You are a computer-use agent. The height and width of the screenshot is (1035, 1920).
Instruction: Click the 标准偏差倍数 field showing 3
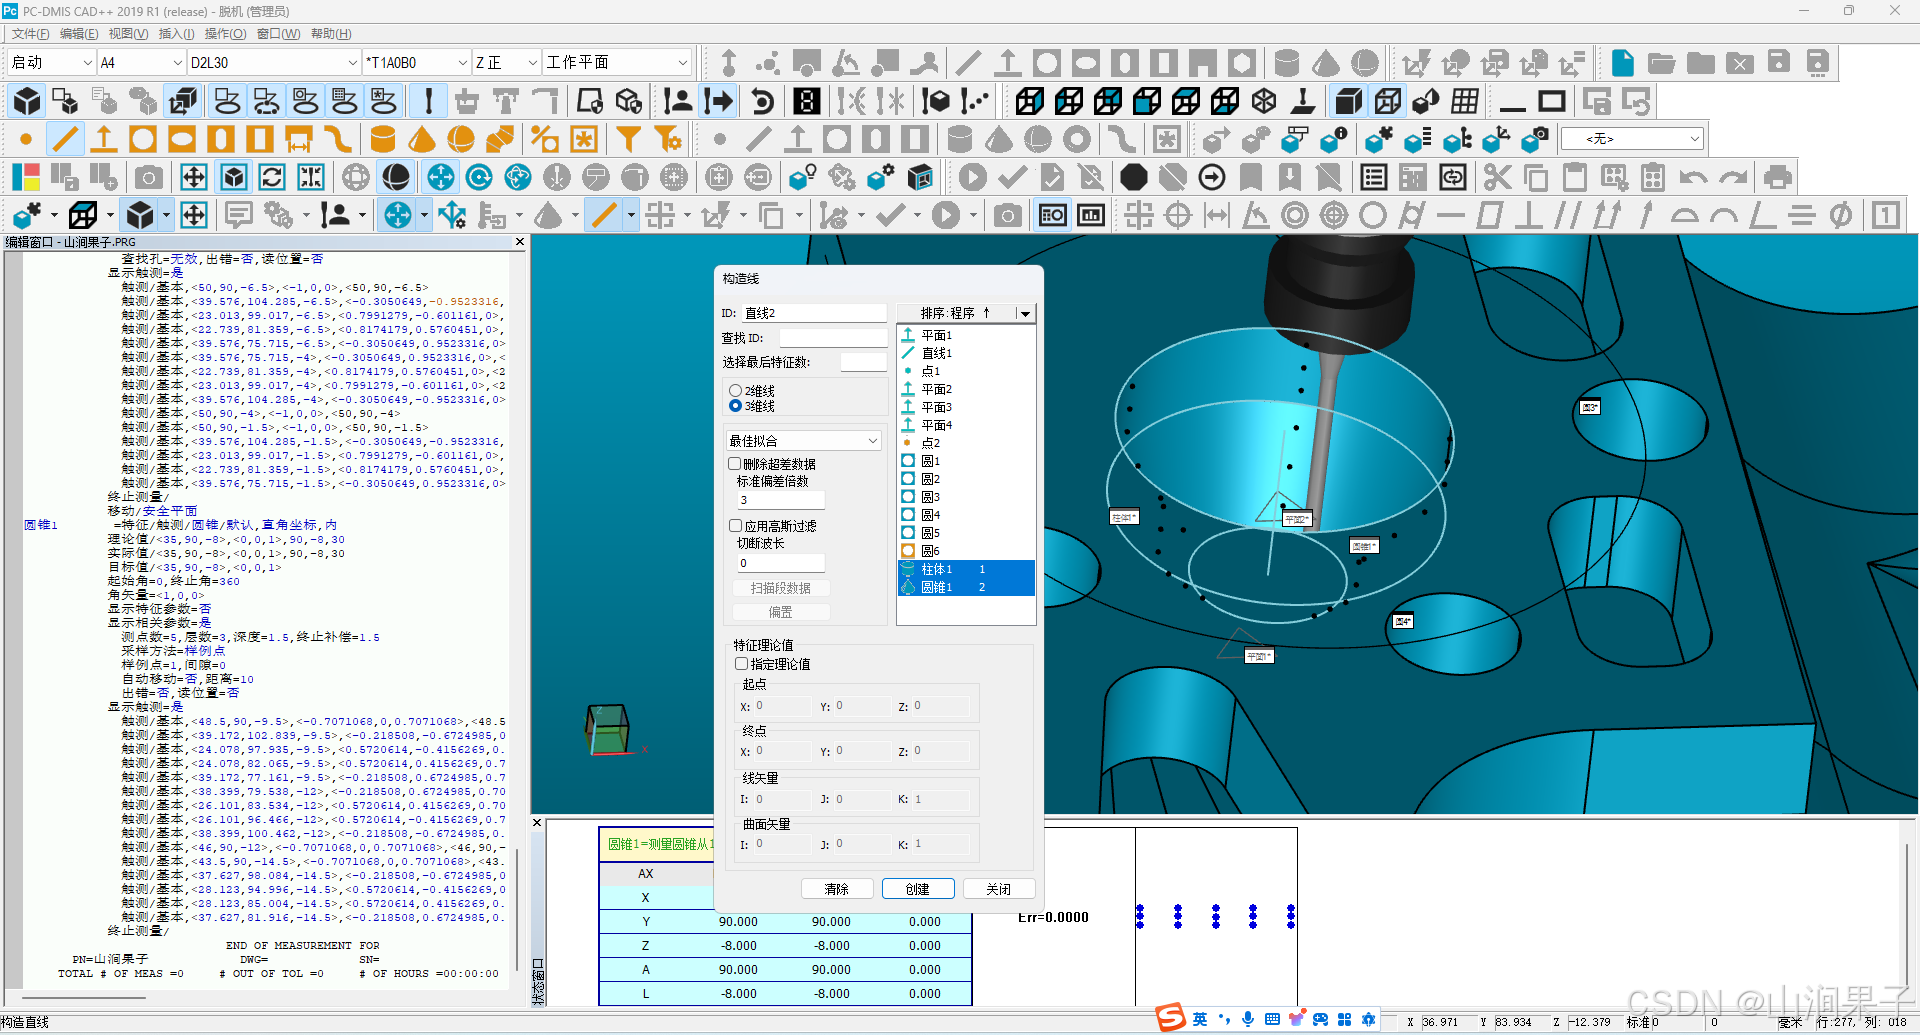click(x=781, y=500)
